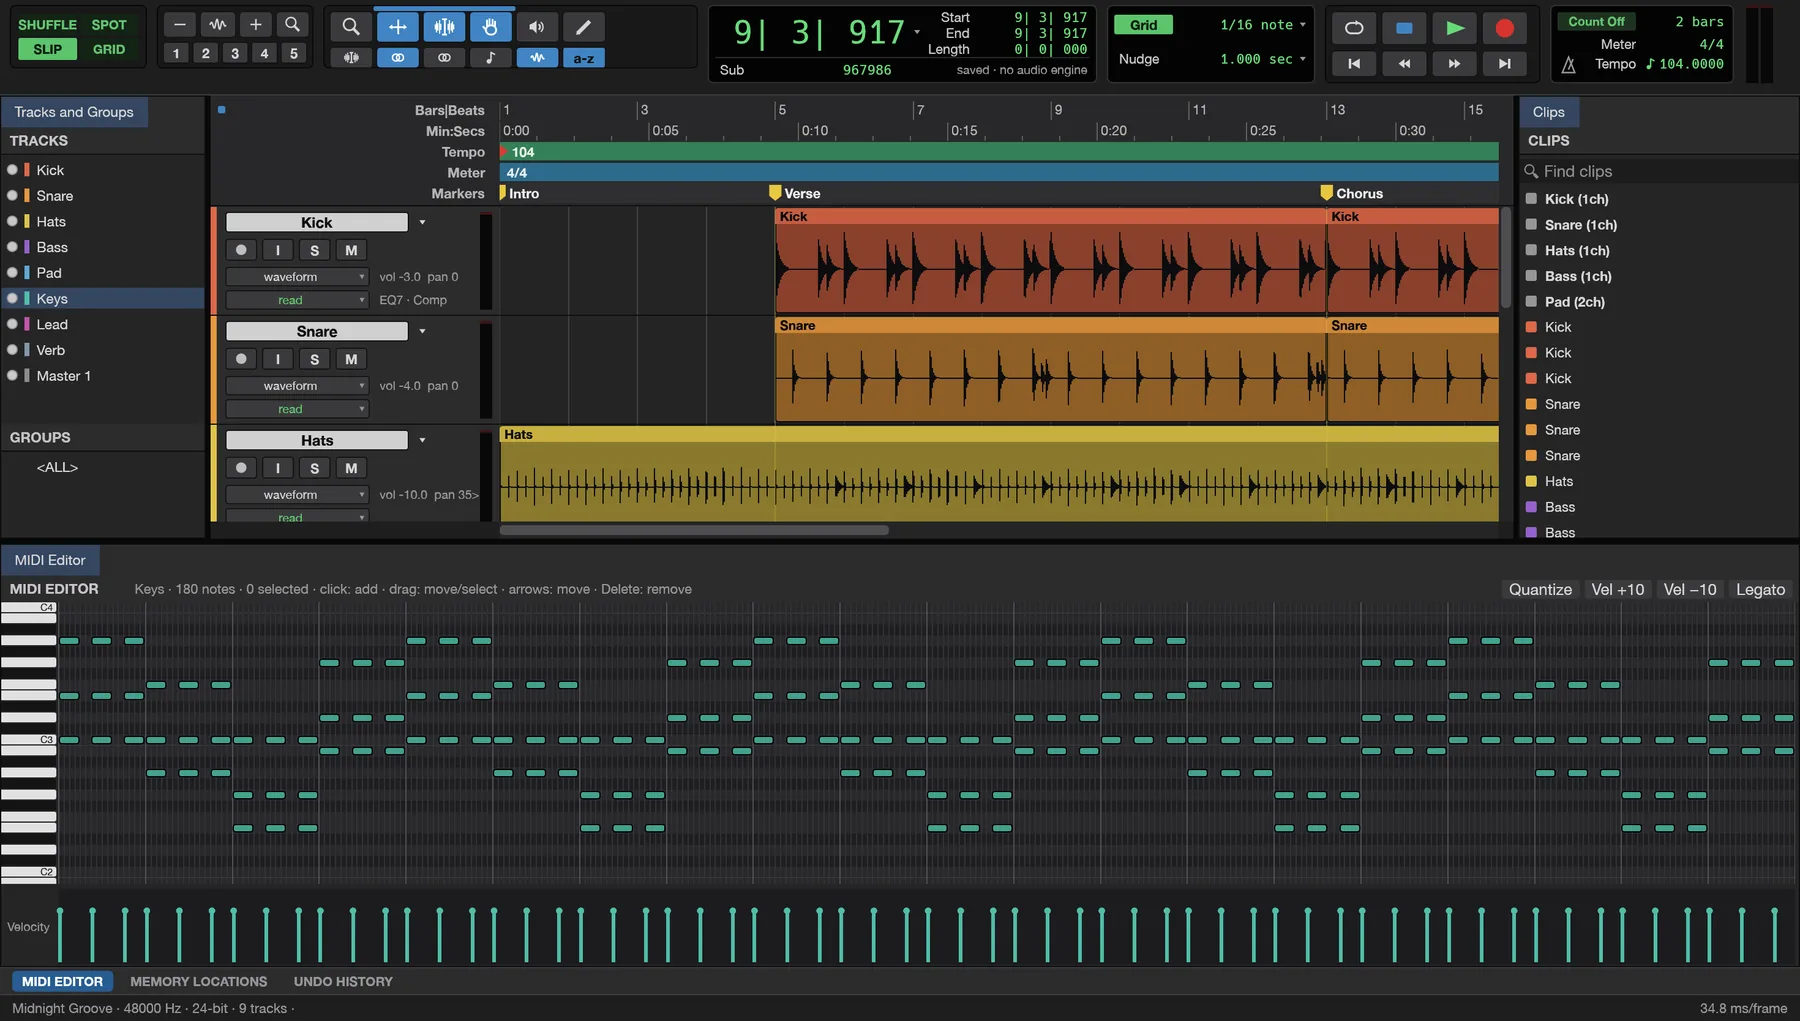Mute the Snare track
1800x1021 pixels.
click(x=351, y=359)
